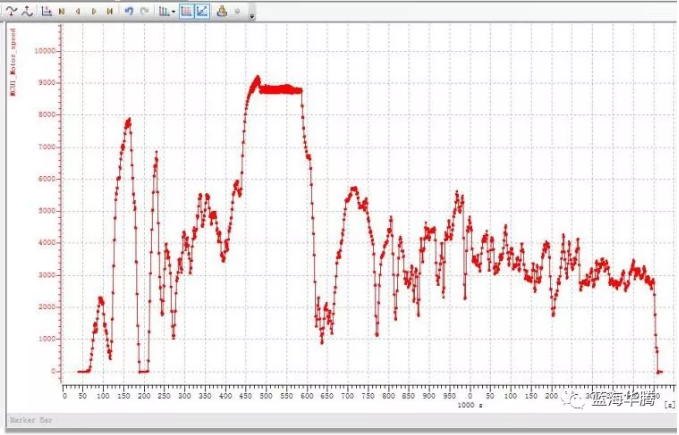Toggle the grid lines button
This screenshot has width=679, height=435.
[x=186, y=11]
